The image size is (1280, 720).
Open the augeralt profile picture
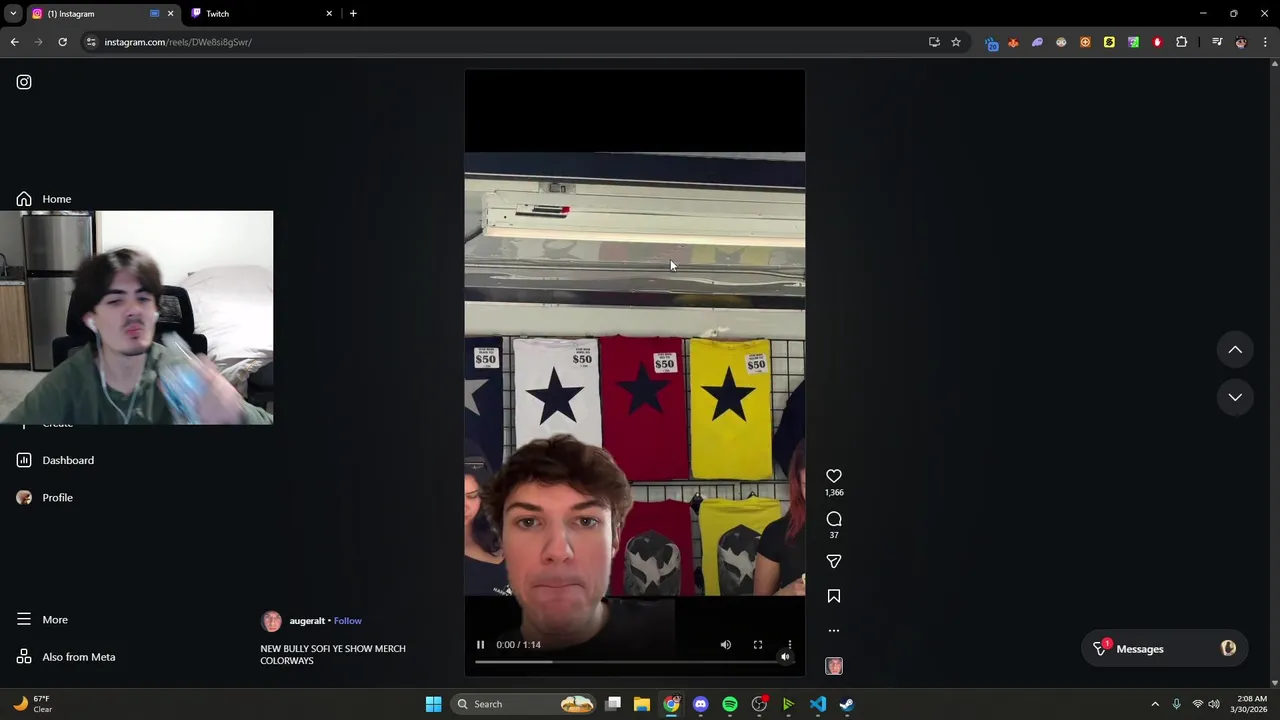271,621
